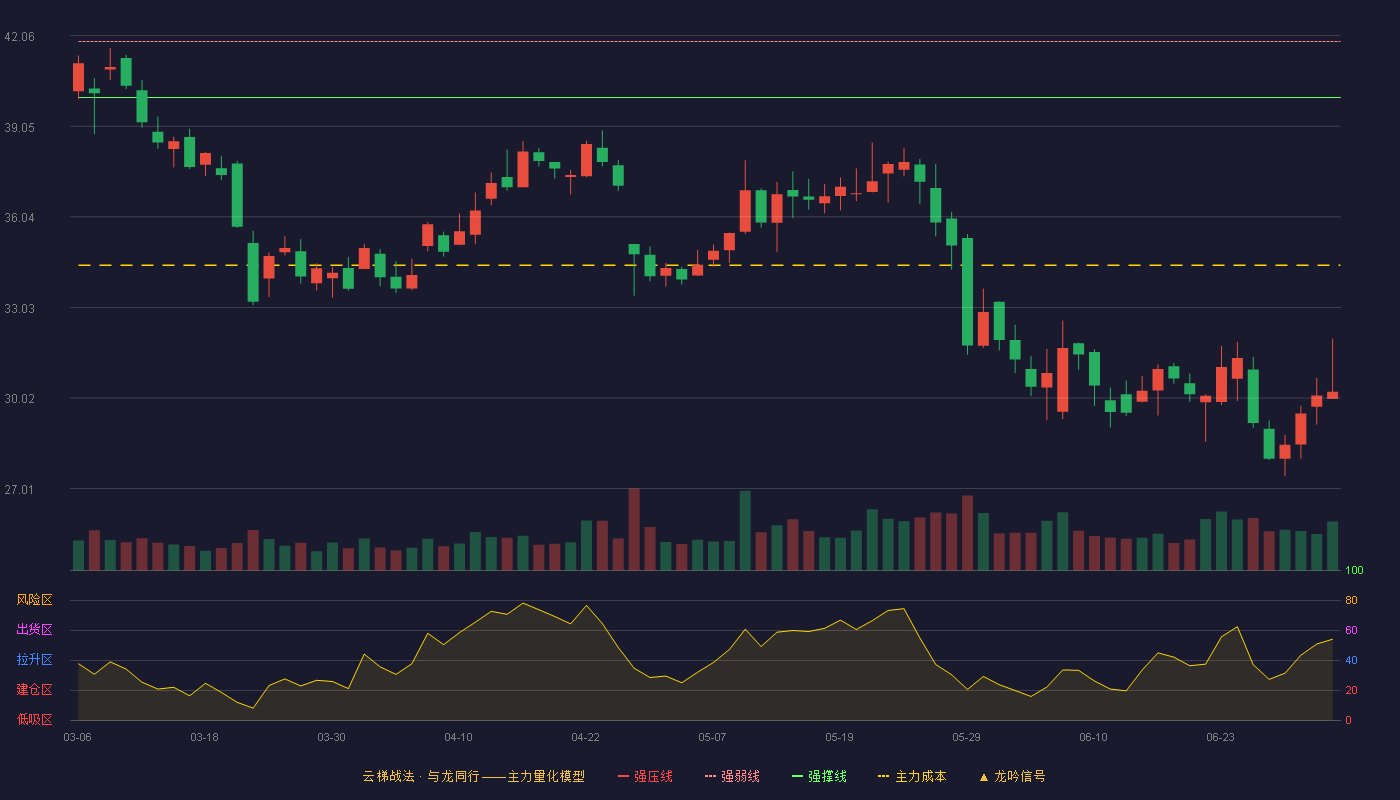The image size is (1400, 800).
Task: Select the 拉升区 zone label
Action: (x=34, y=660)
